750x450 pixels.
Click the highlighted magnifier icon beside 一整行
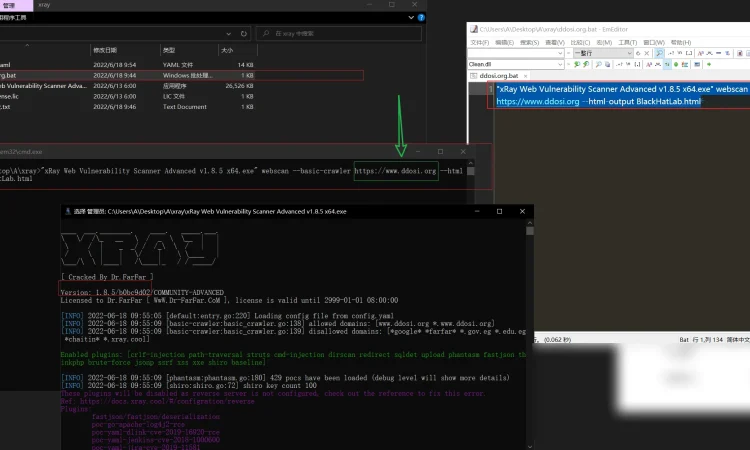click(x=659, y=53)
